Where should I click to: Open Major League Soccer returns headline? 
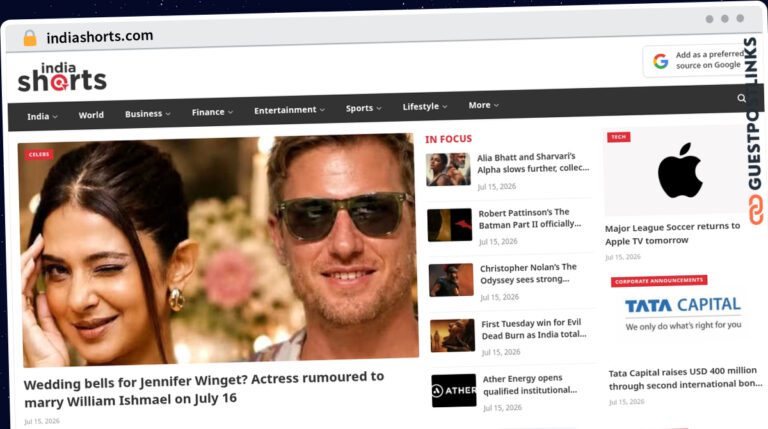pos(672,234)
